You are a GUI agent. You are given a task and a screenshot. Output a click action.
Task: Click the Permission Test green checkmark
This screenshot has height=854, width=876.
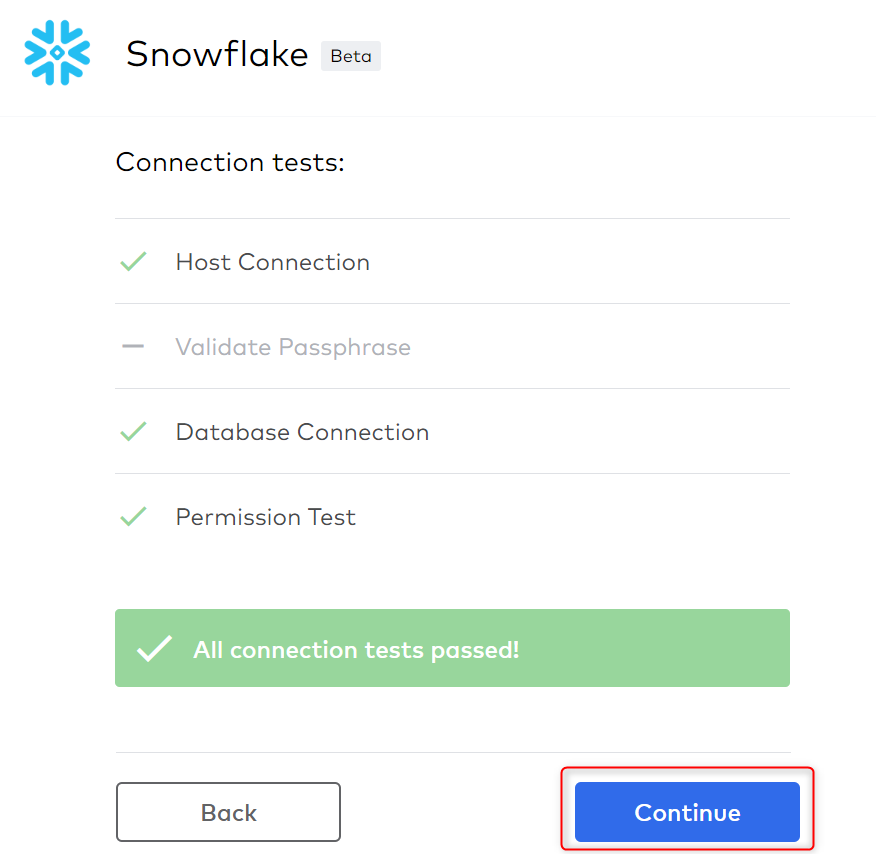(133, 516)
